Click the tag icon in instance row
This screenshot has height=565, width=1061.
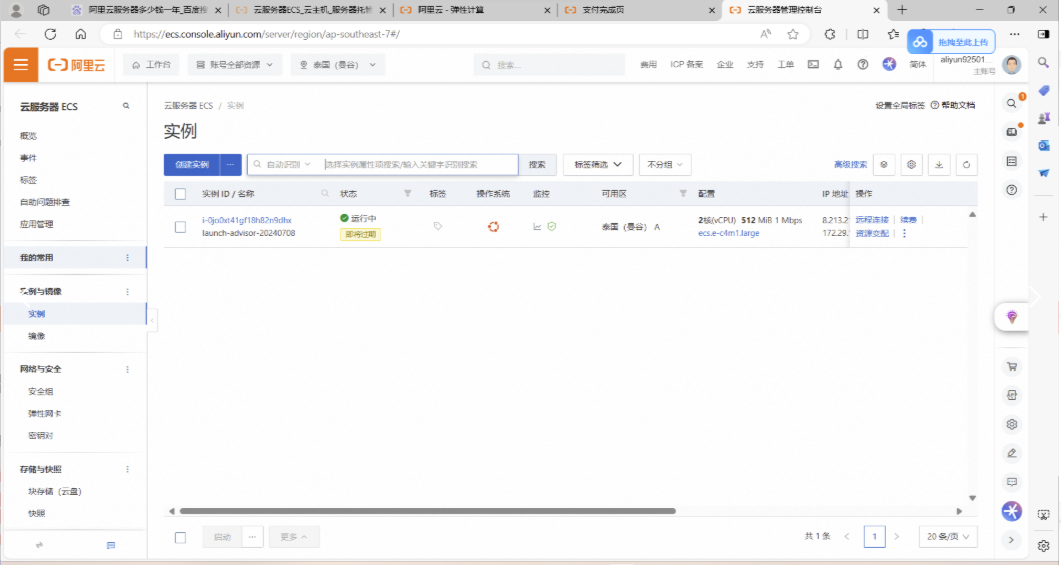(437, 227)
